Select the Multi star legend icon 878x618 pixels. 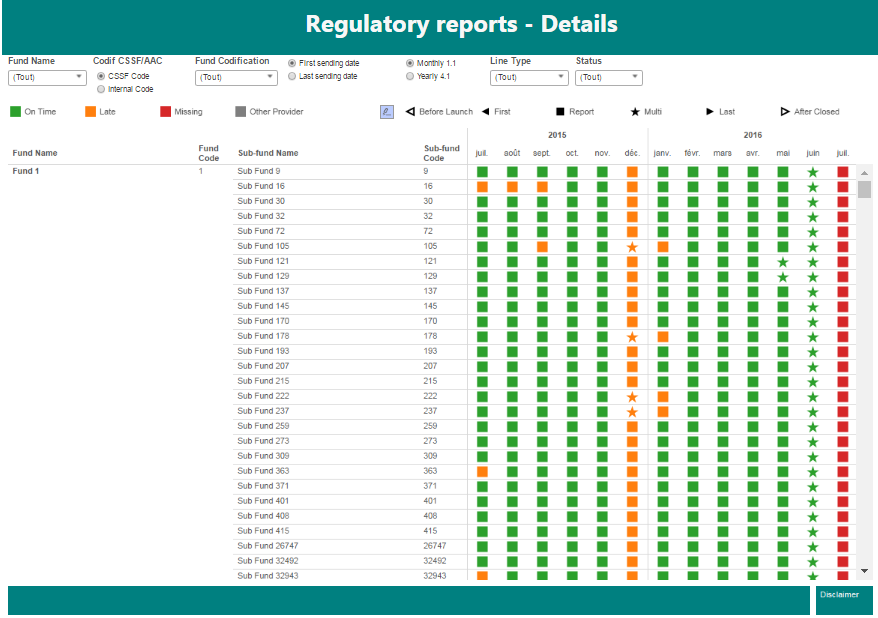635,112
